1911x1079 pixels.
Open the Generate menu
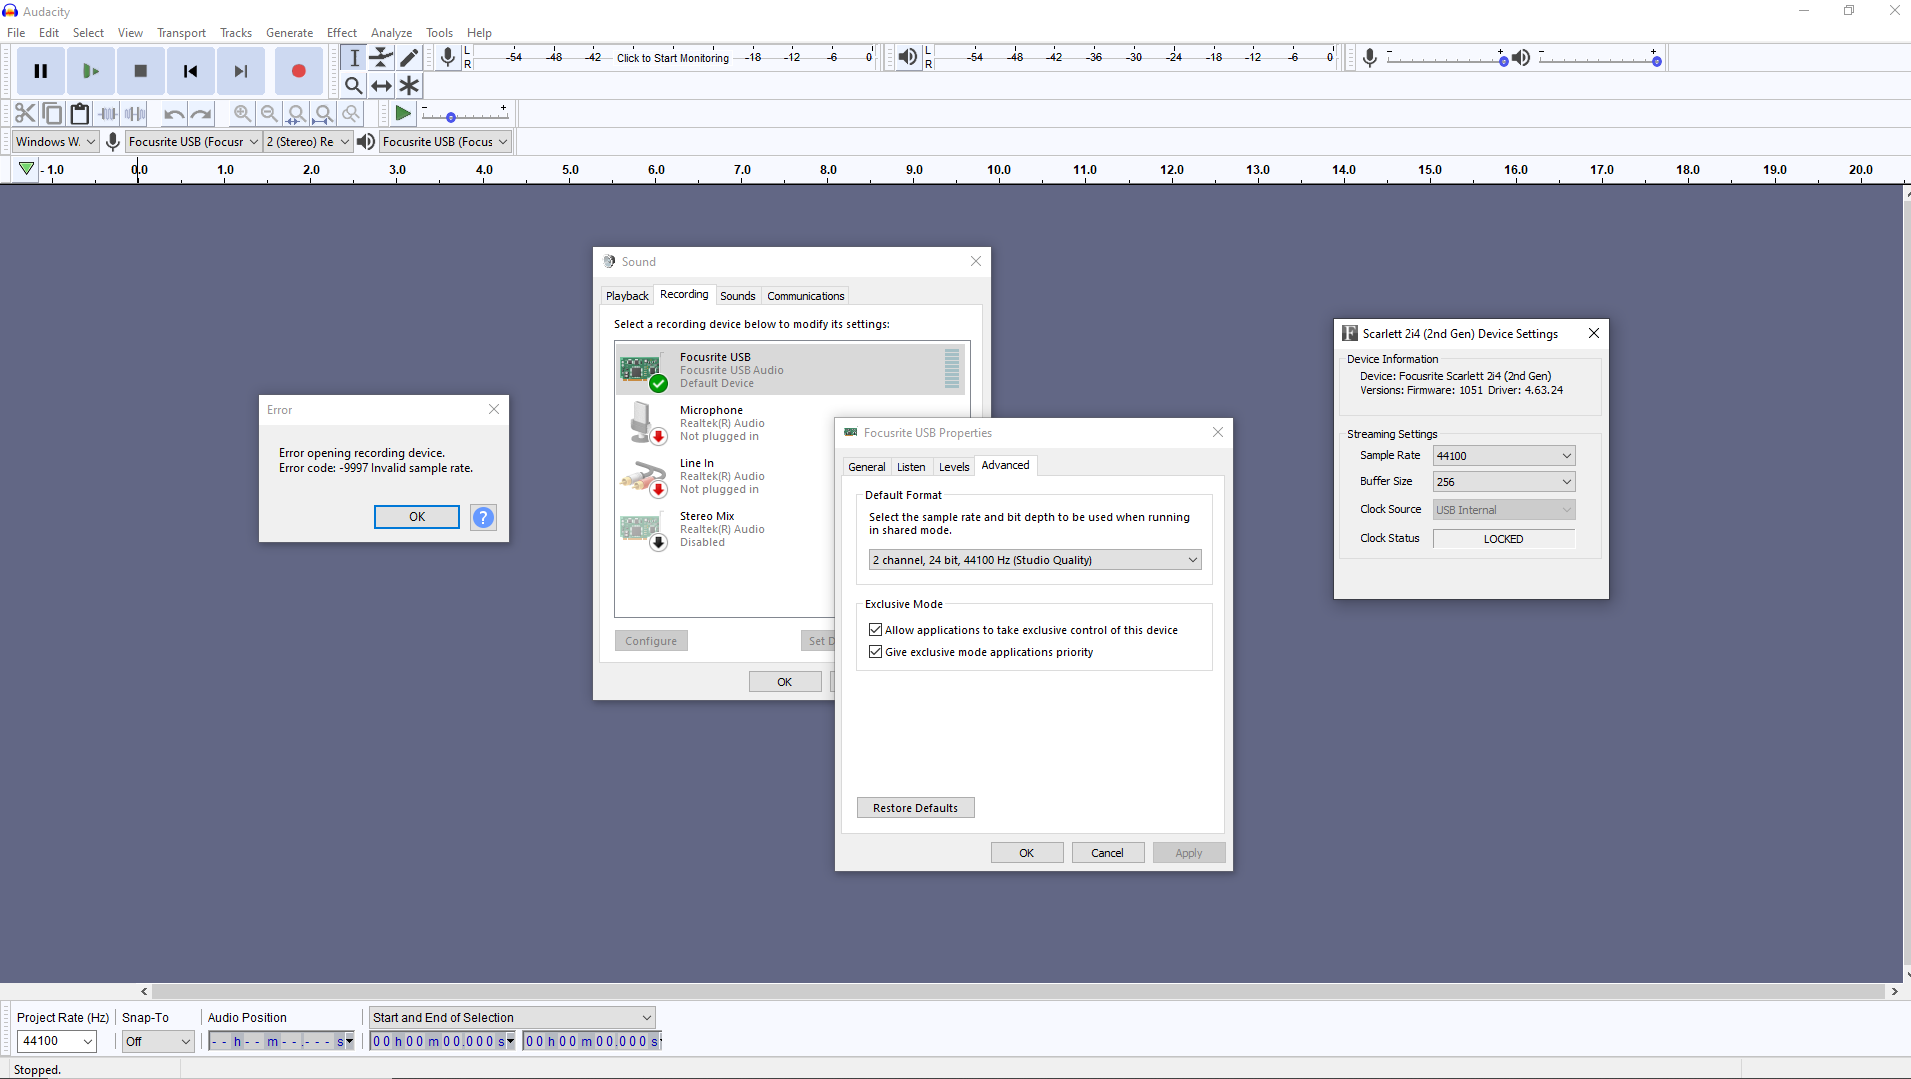[289, 33]
